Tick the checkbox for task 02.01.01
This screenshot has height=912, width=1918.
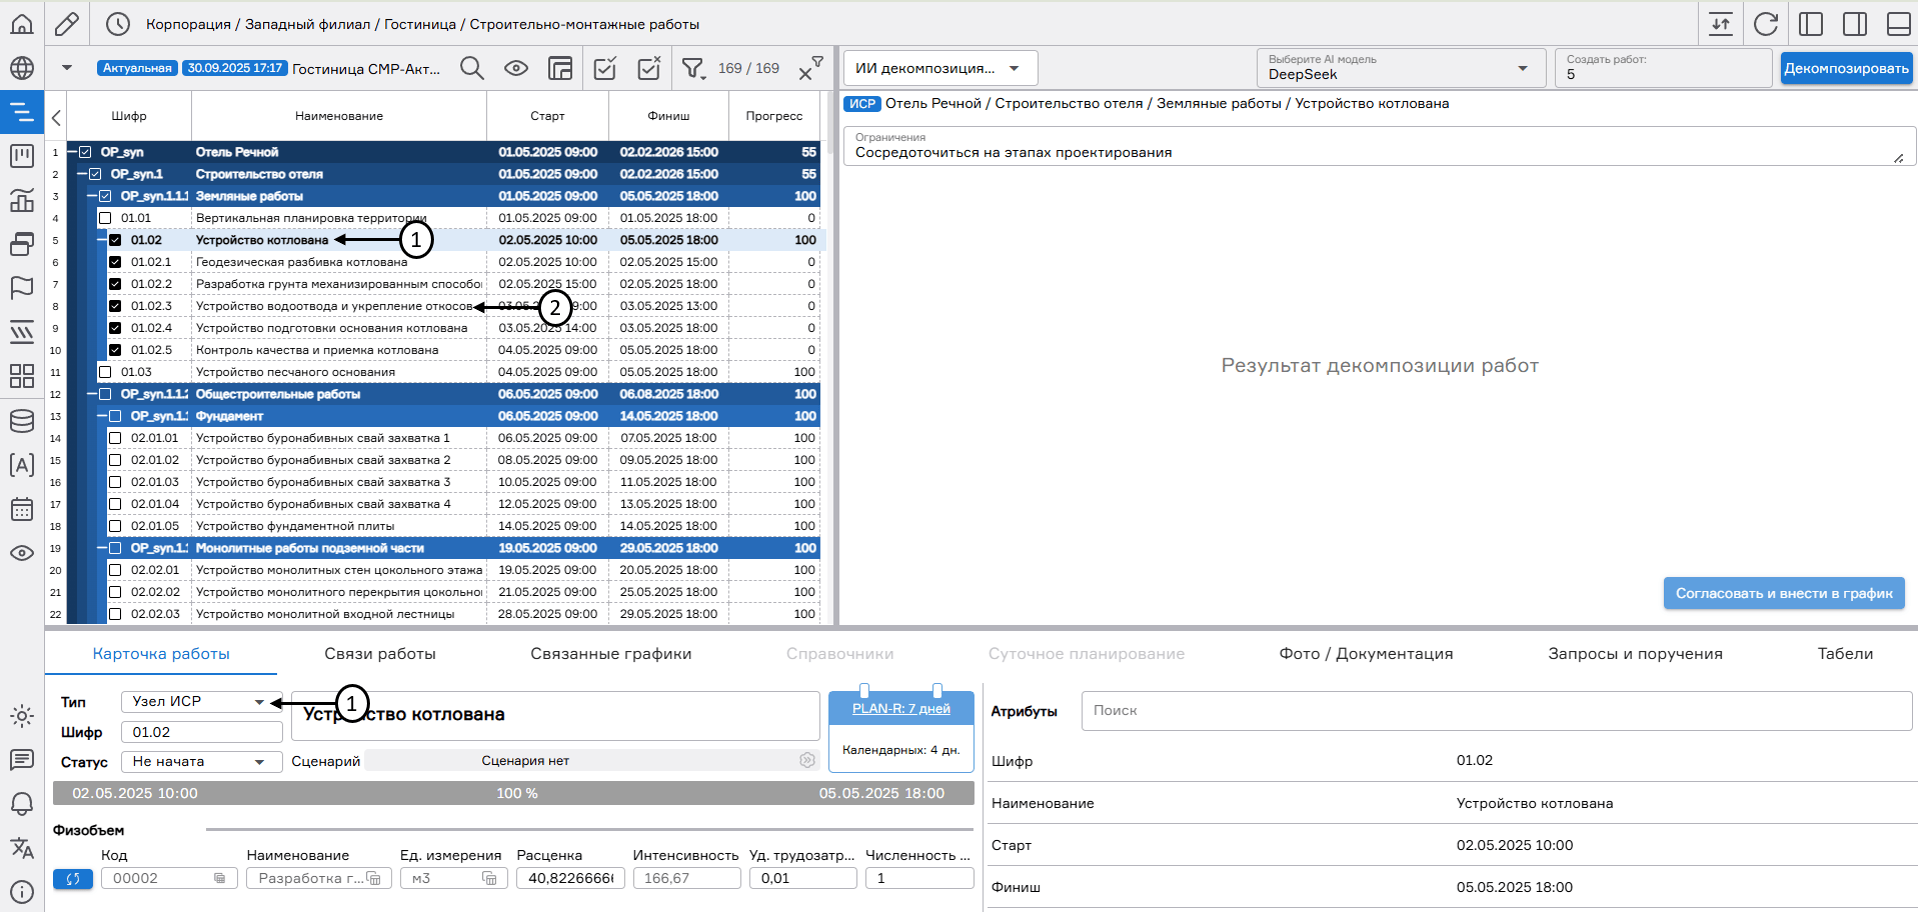[x=115, y=438]
